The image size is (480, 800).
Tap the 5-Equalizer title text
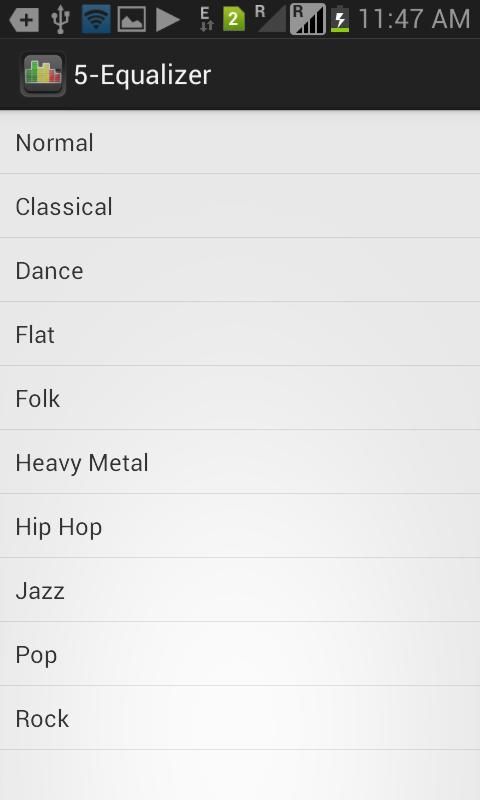(x=142, y=76)
